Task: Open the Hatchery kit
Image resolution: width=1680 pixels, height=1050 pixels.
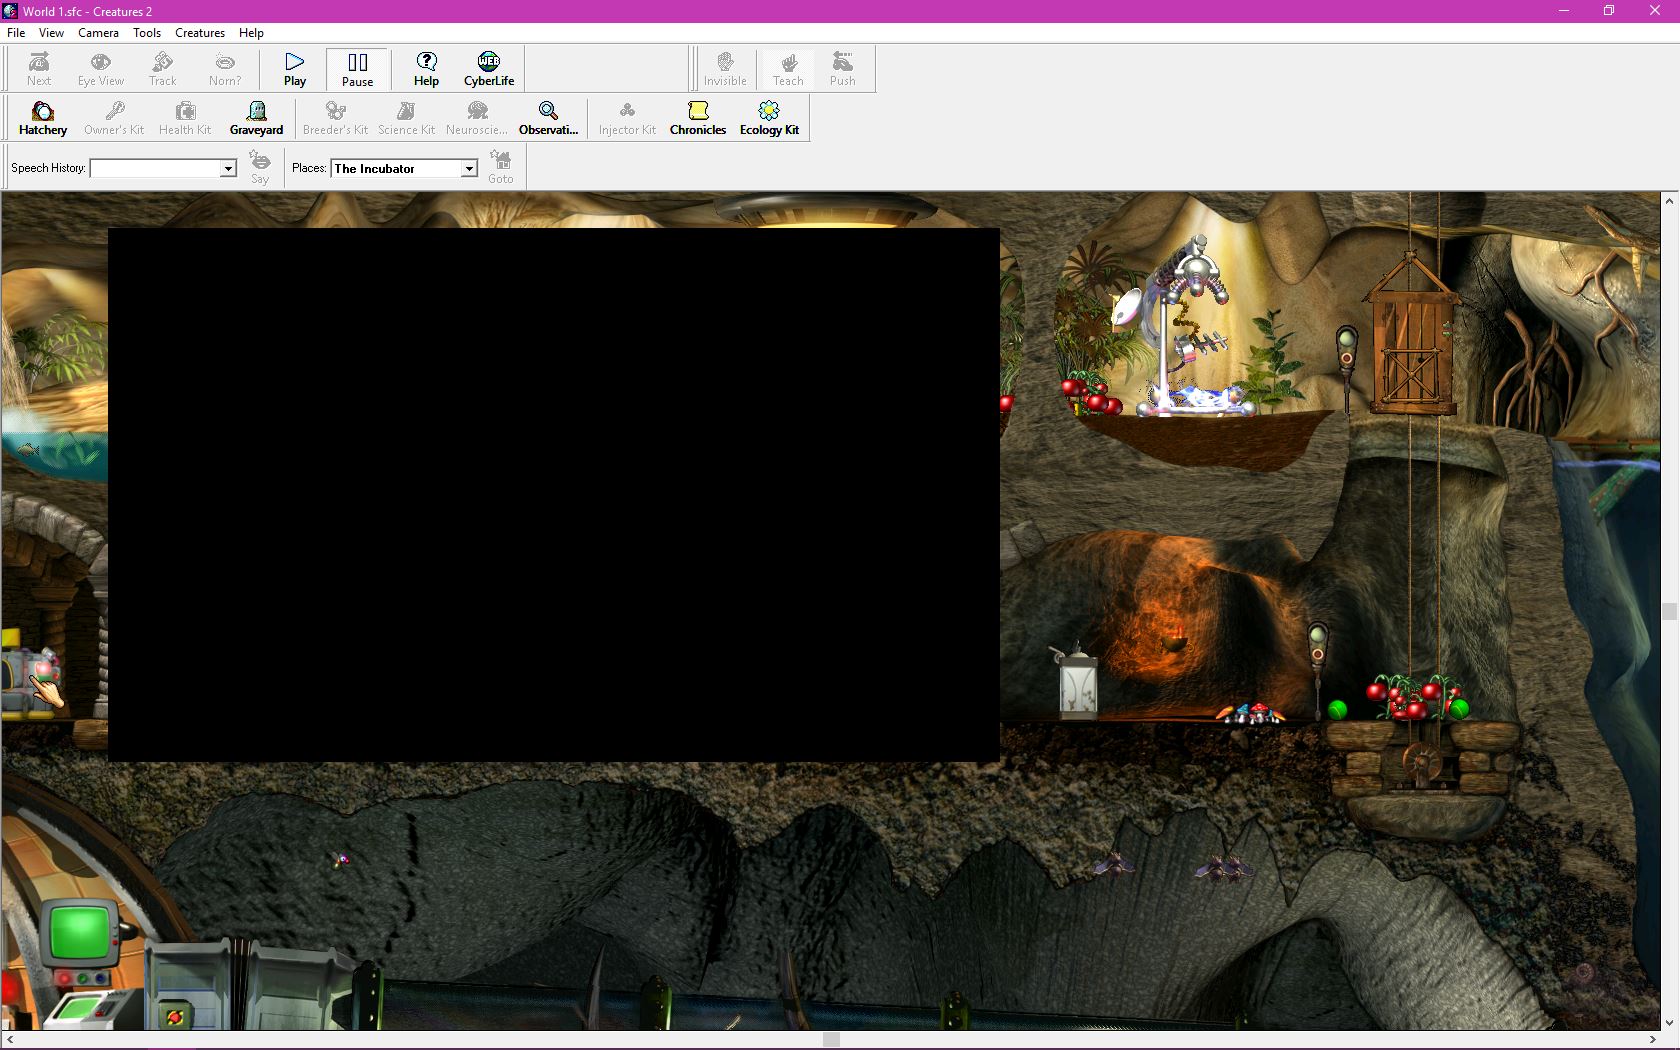Action: [43, 118]
